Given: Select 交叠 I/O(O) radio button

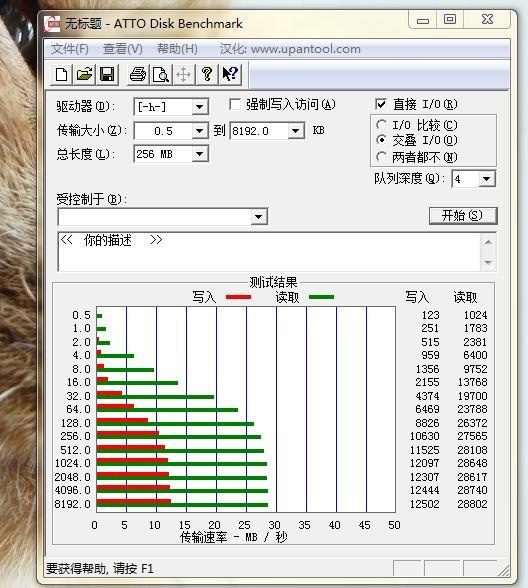Looking at the screenshot, I should (x=381, y=140).
